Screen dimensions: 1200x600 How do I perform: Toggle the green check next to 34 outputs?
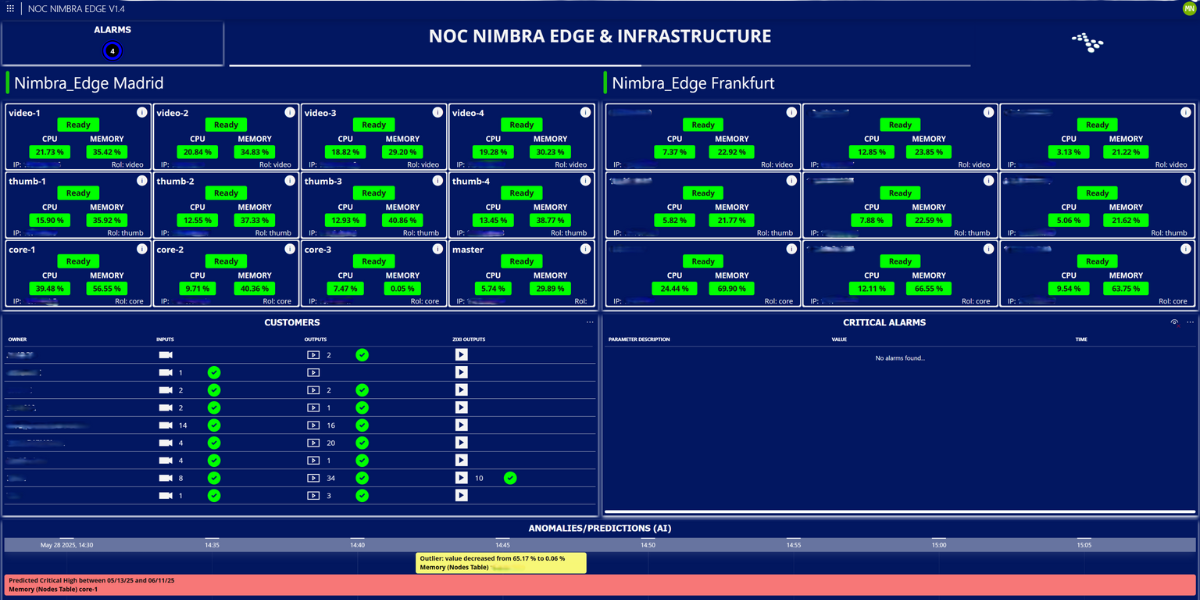[361, 478]
